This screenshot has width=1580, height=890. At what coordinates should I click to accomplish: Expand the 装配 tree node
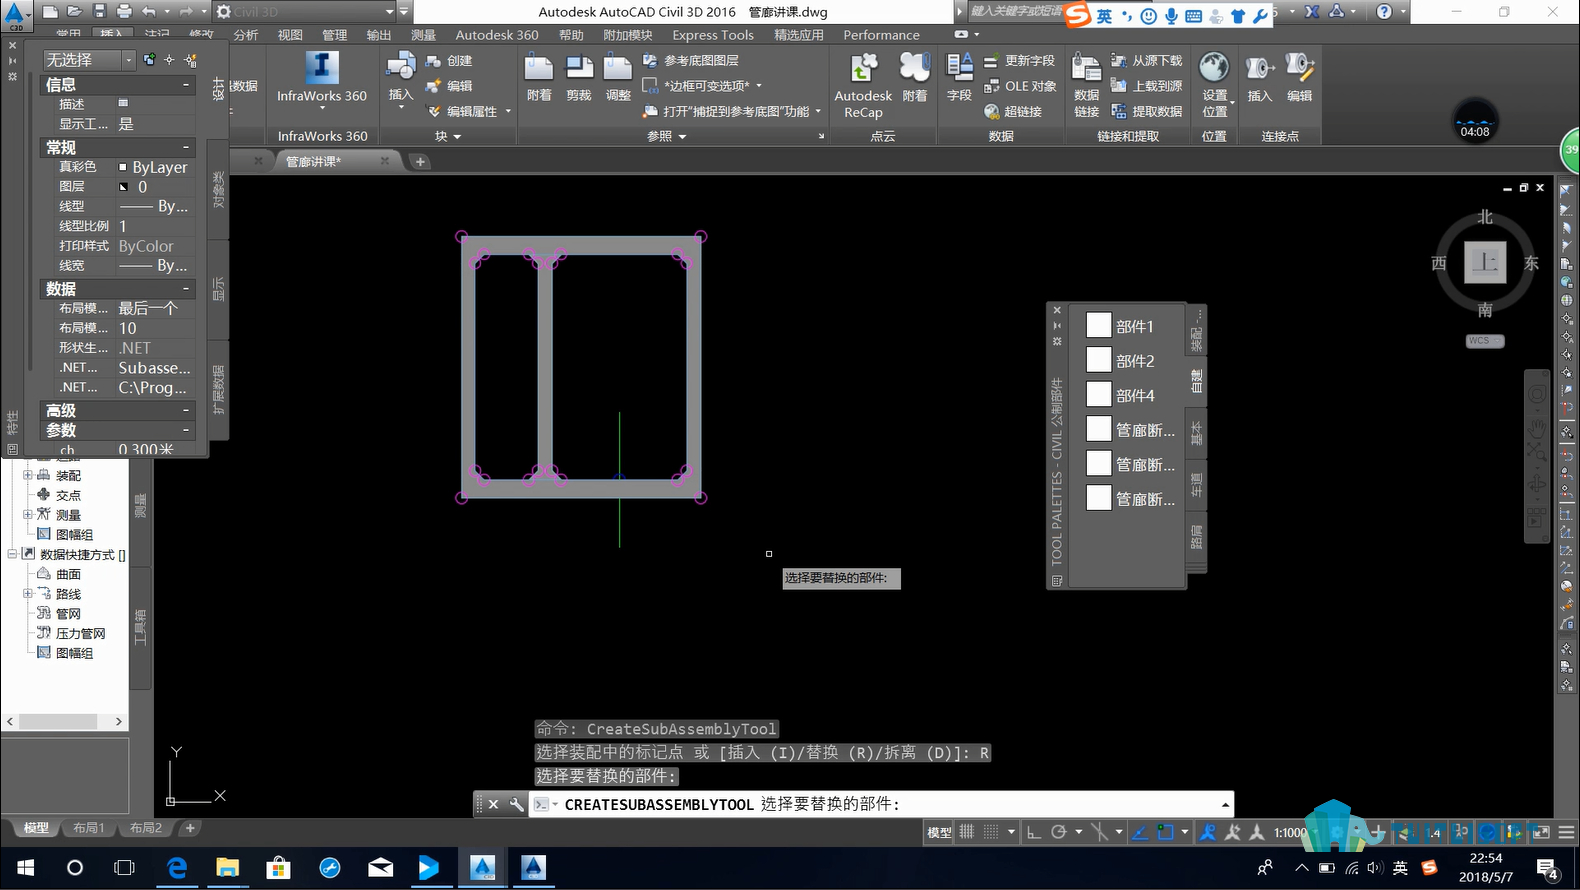pos(28,475)
